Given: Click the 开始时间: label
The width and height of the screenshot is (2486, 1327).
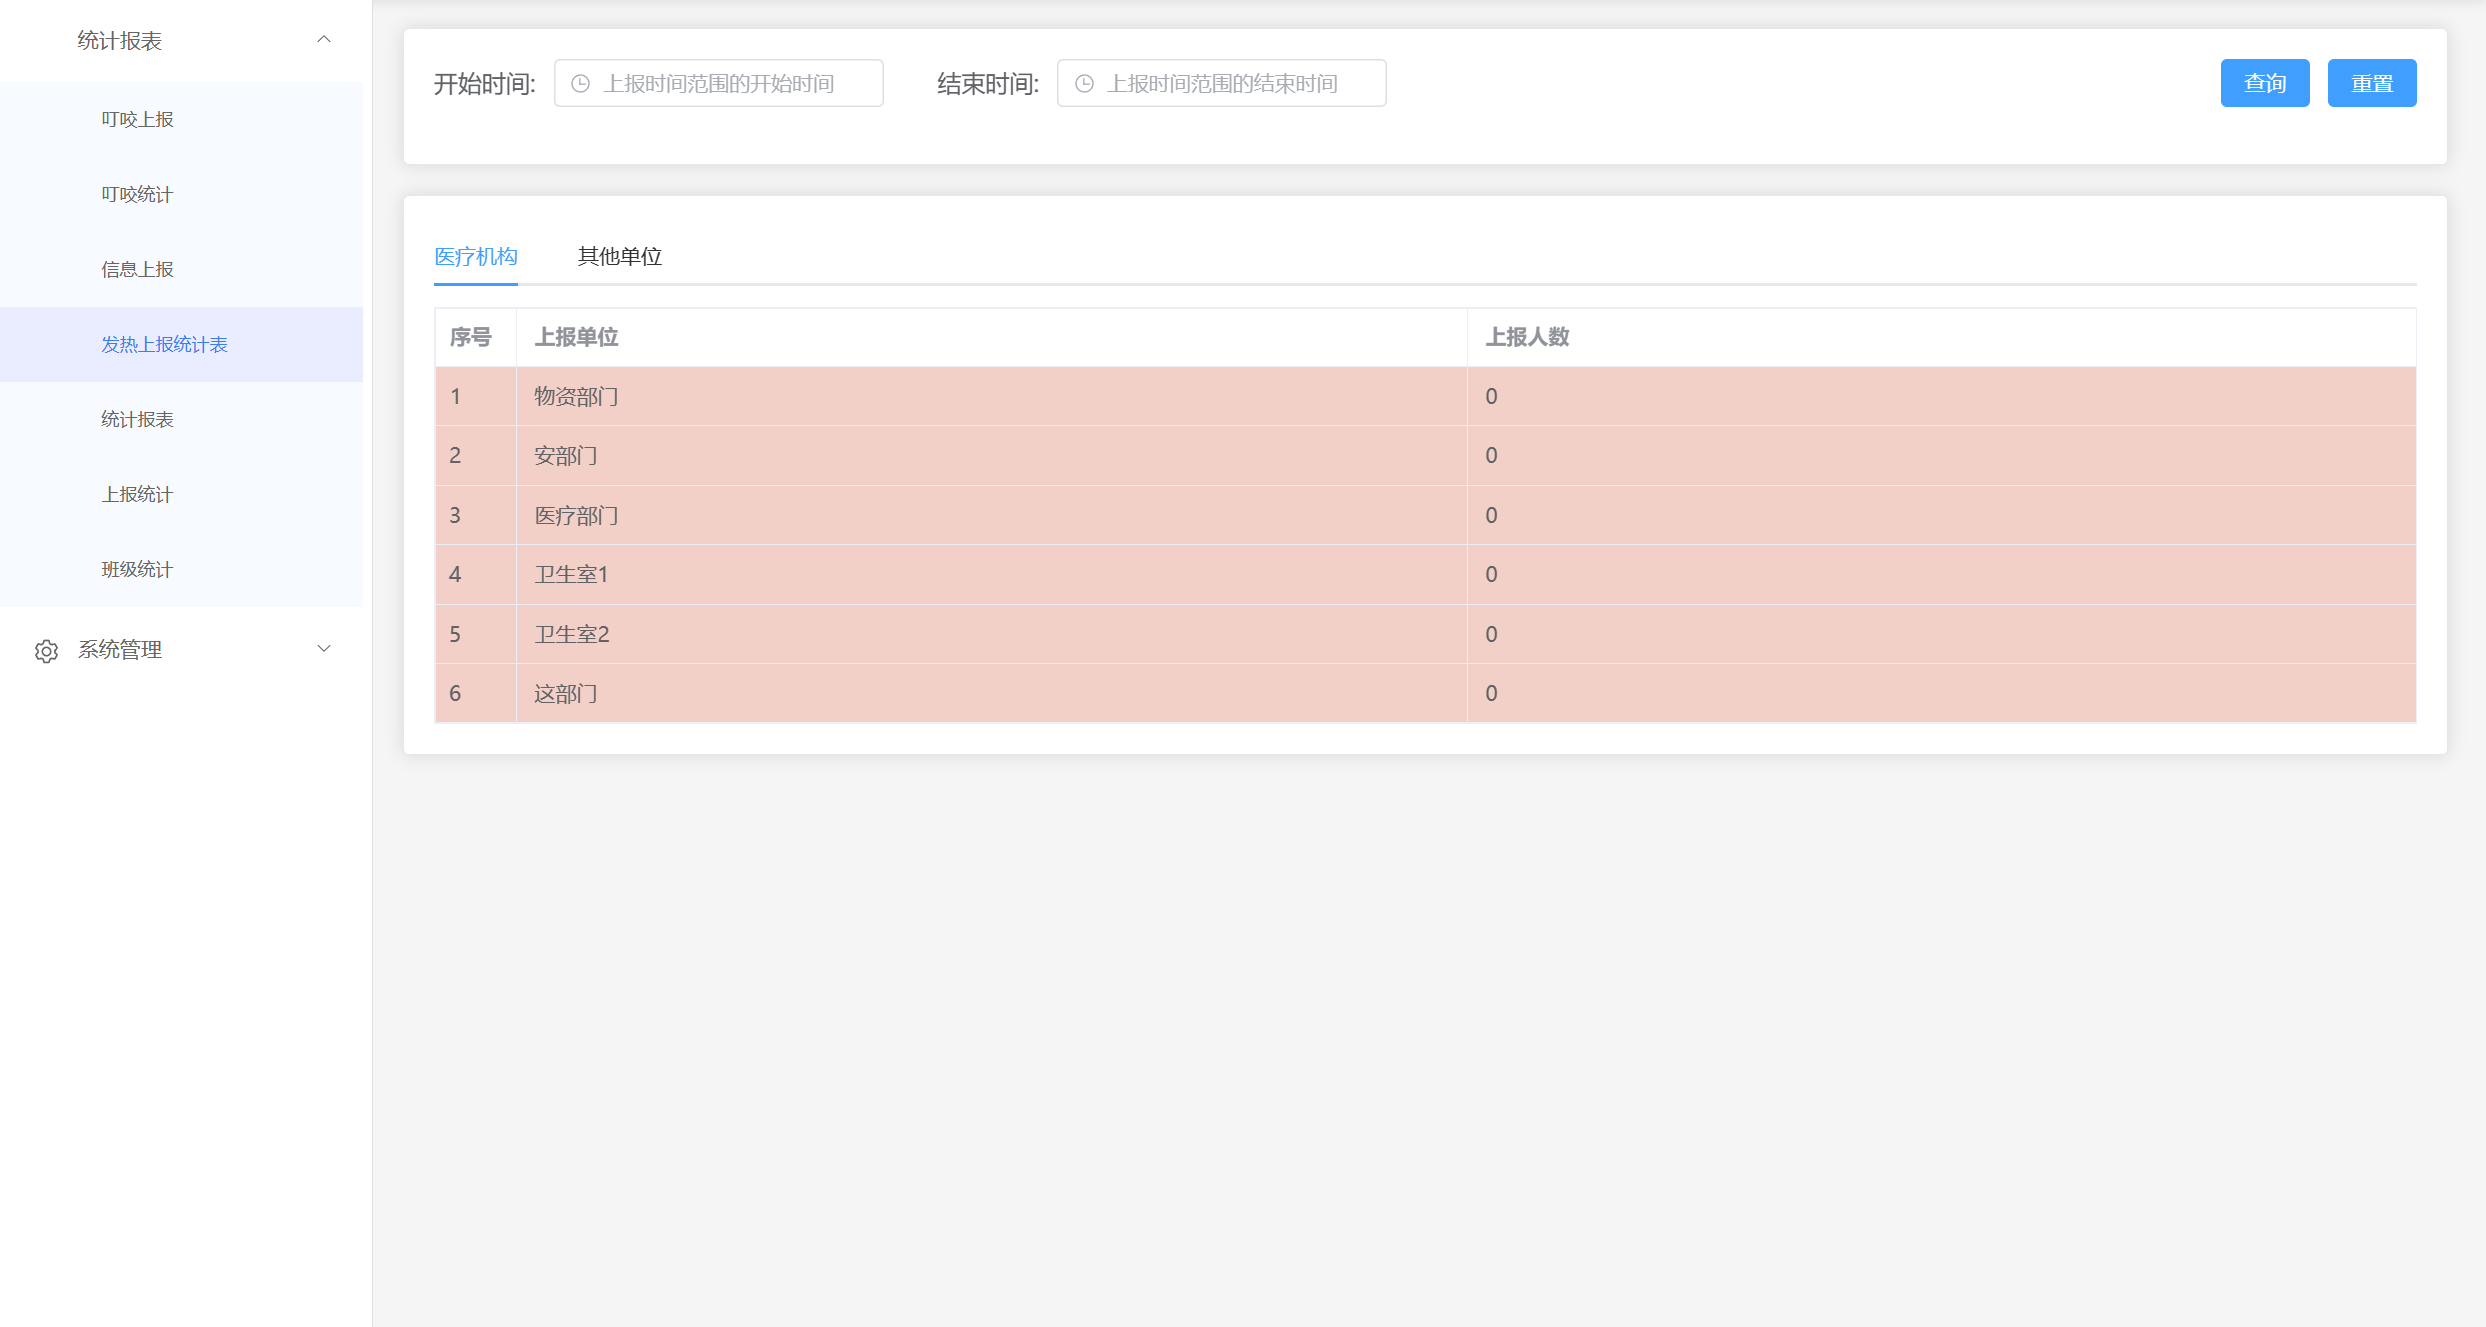Looking at the screenshot, I should click(485, 84).
